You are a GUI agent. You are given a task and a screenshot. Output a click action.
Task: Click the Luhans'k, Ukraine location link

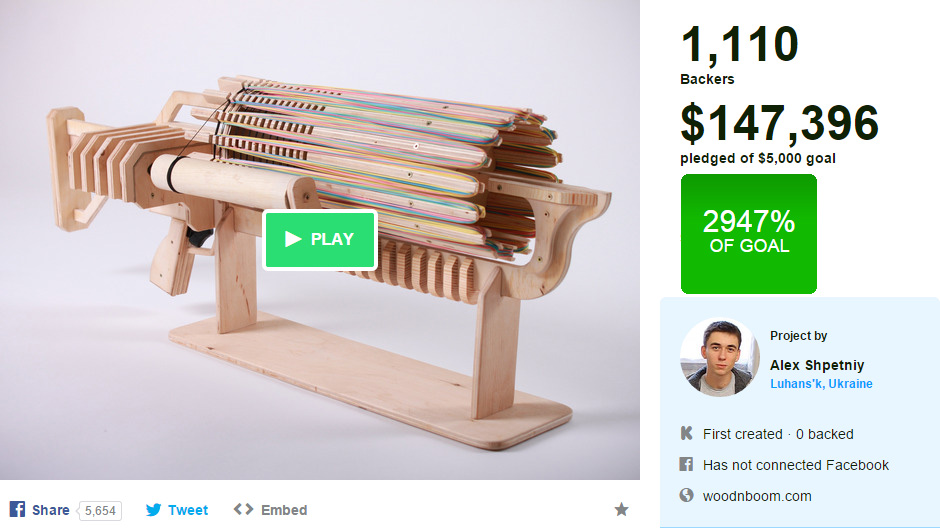pyautogui.click(x=821, y=384)
